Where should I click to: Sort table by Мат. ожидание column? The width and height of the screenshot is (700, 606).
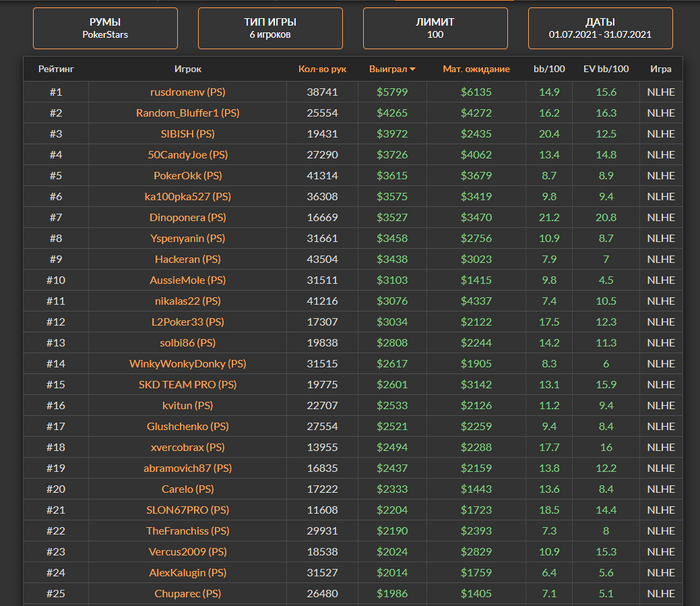click(476, 69)
